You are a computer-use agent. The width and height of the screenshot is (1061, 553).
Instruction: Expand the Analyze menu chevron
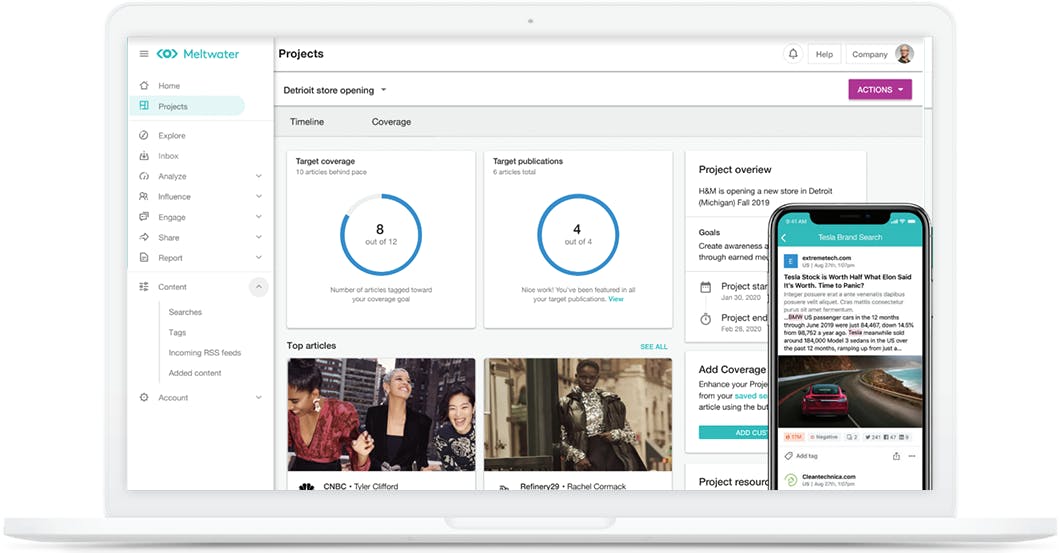pos(258,176)
